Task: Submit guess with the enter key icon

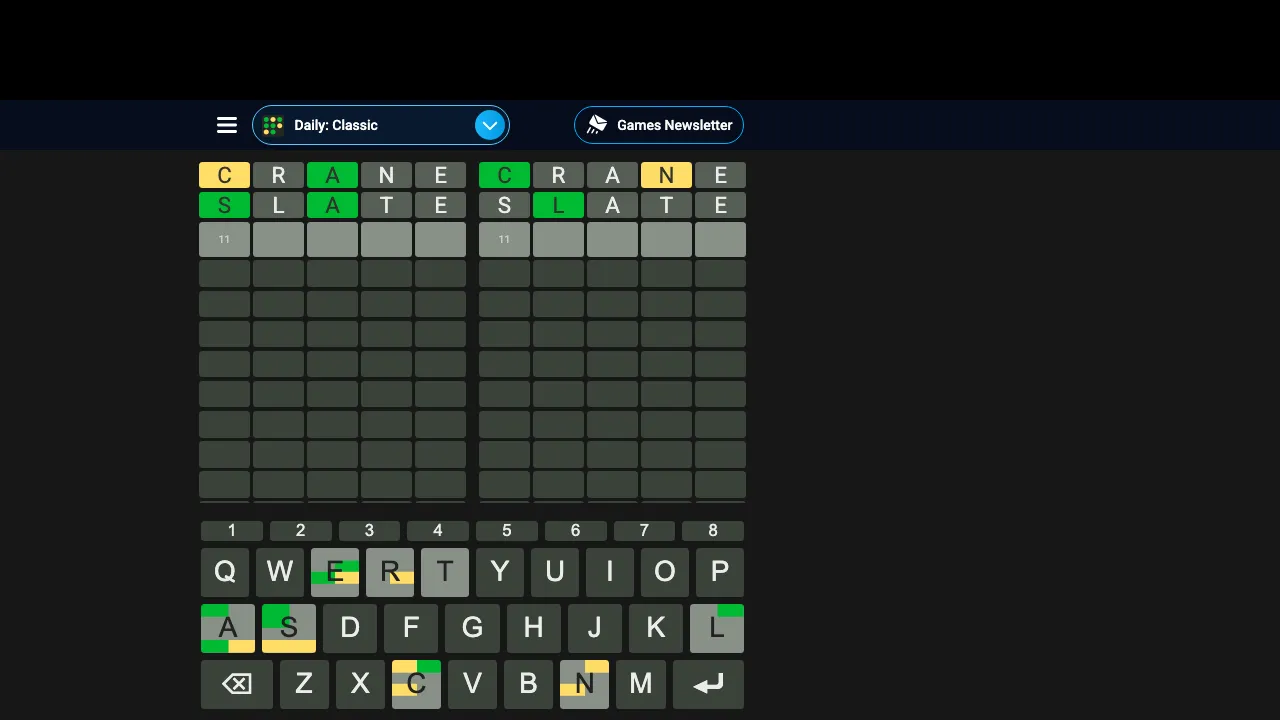Action: [708, 684]
